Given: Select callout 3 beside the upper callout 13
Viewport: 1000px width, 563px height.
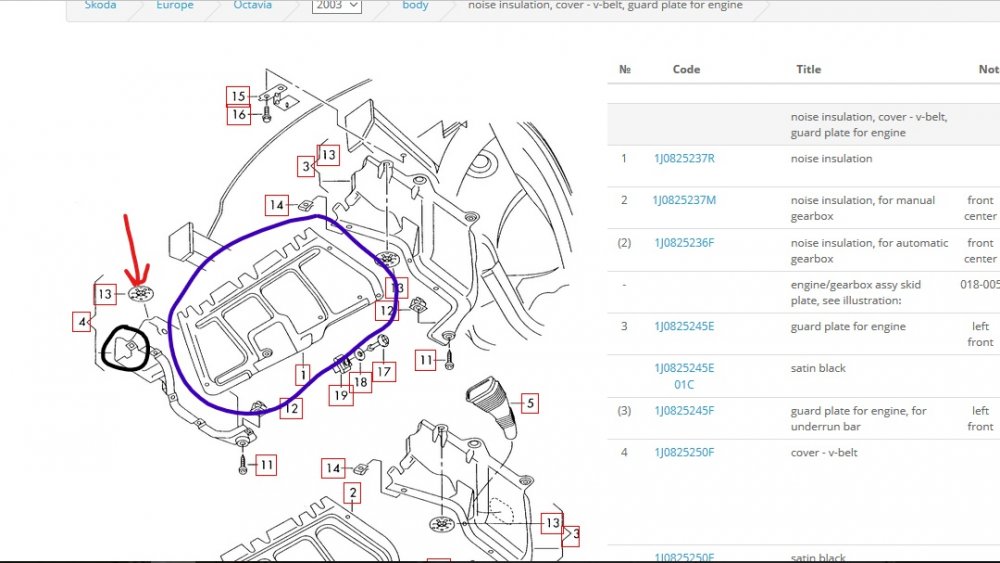Looking at the screenshot, I should pyautogui.click(x=306, y=166).
